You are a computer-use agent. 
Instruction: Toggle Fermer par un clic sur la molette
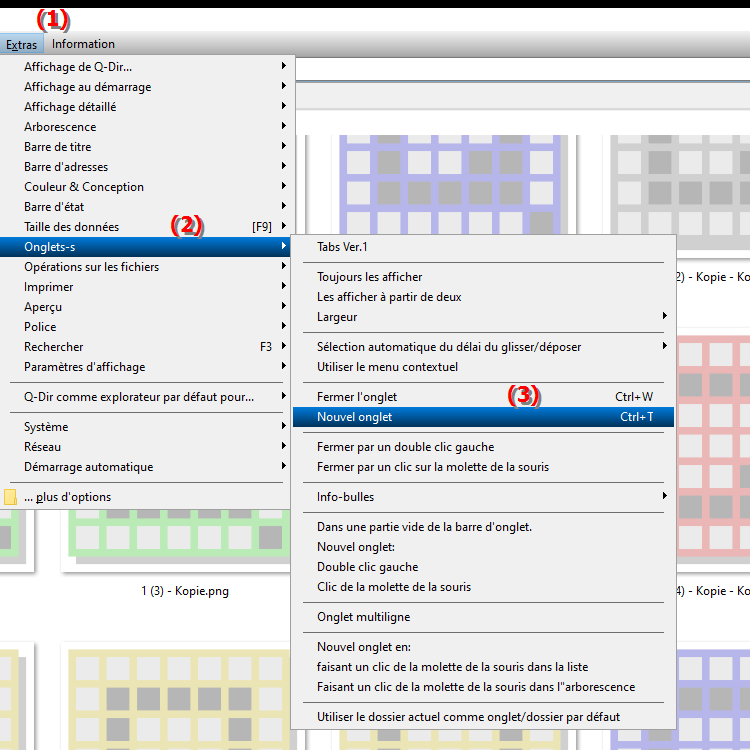(484, 467)
